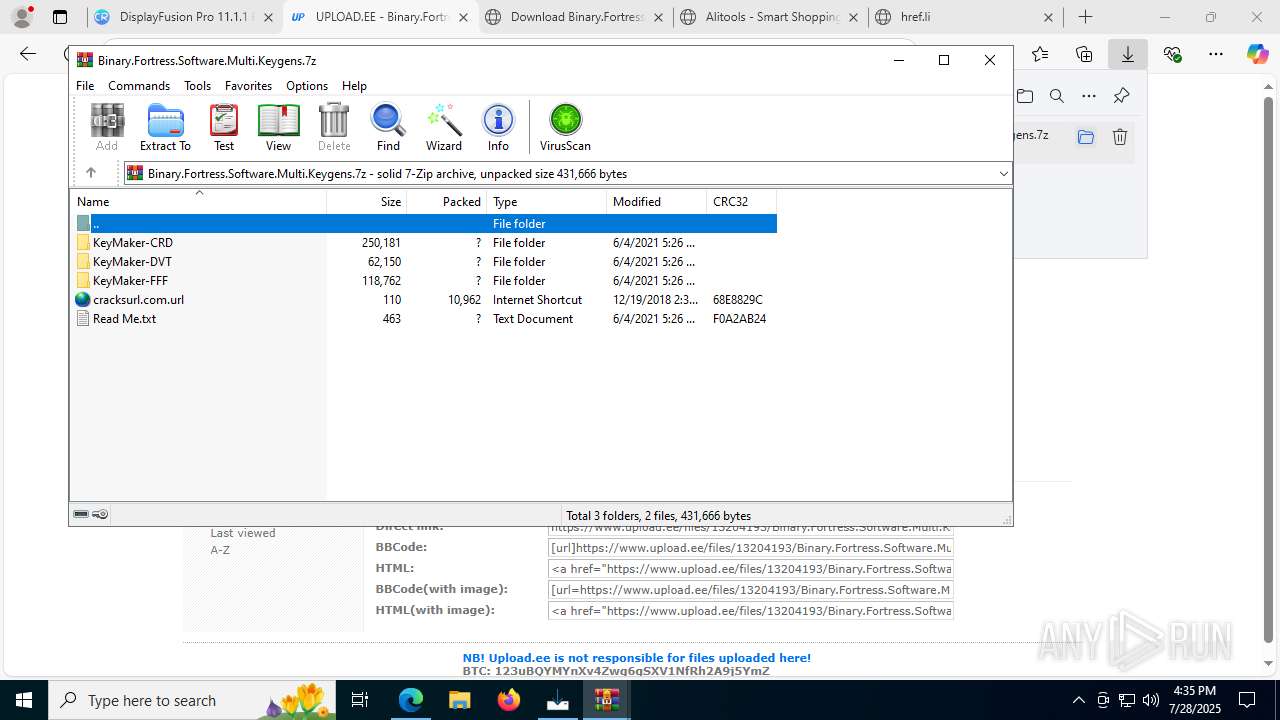The height and width of the screenshot is (720, 1280).
Task: Show archive Info
Action: pos(498,128)
